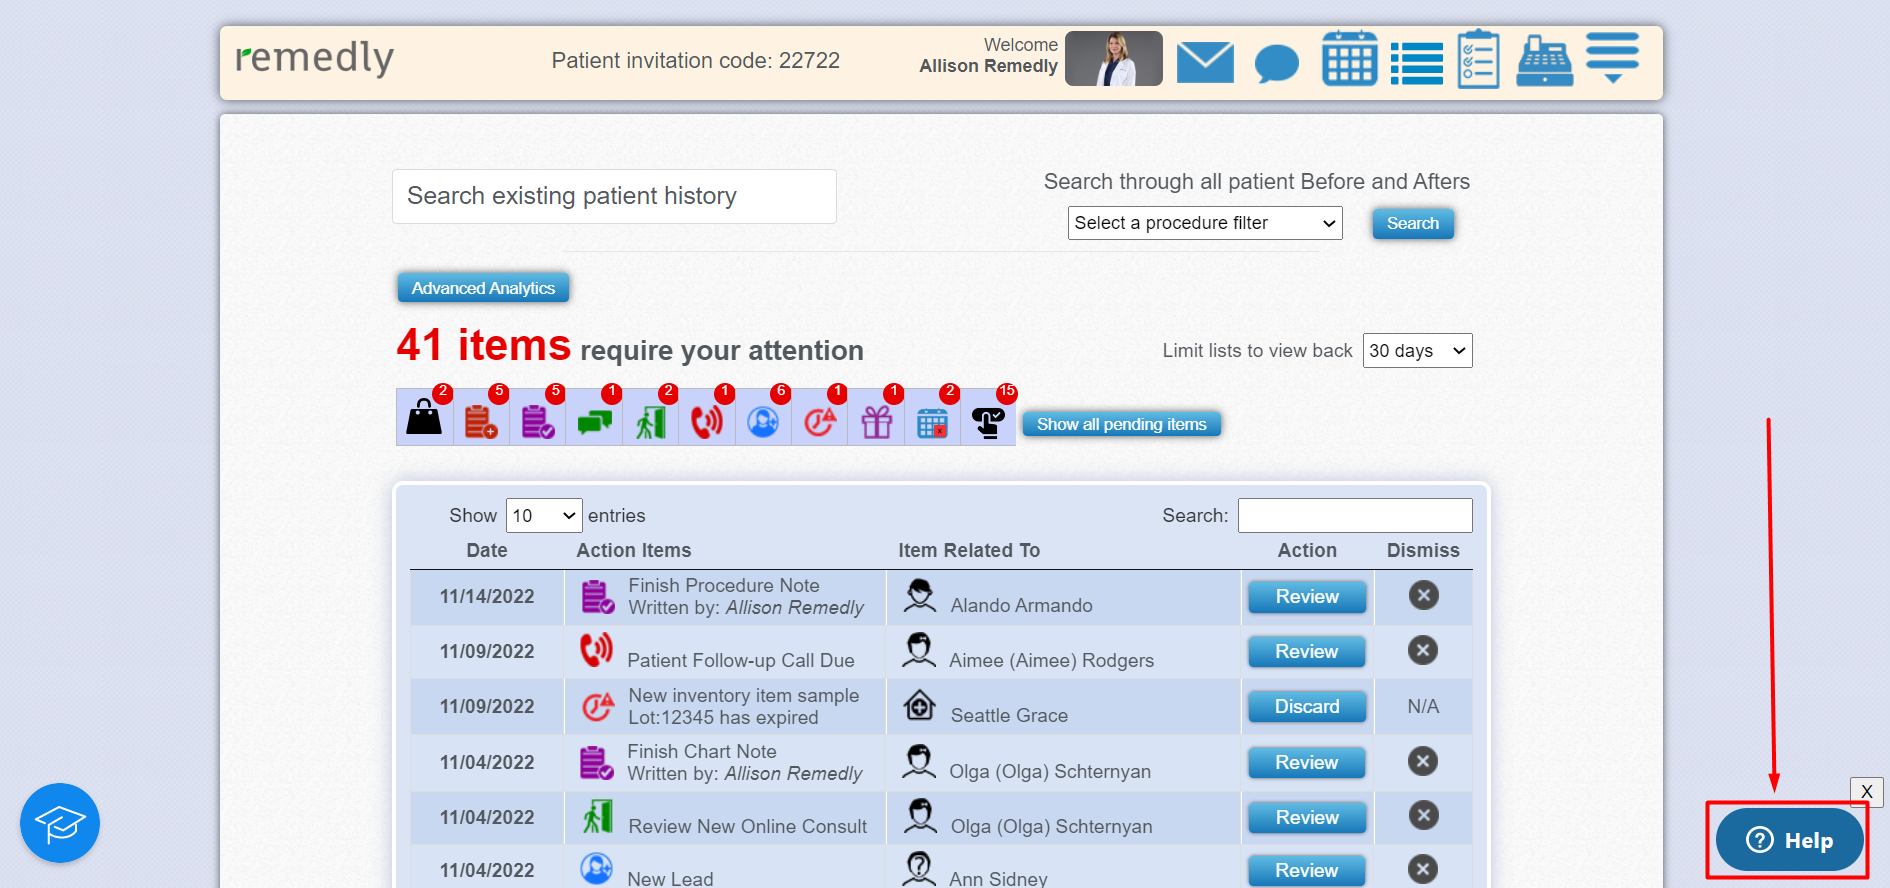
Task: Open the Help button
Action: coord(1789,841)
